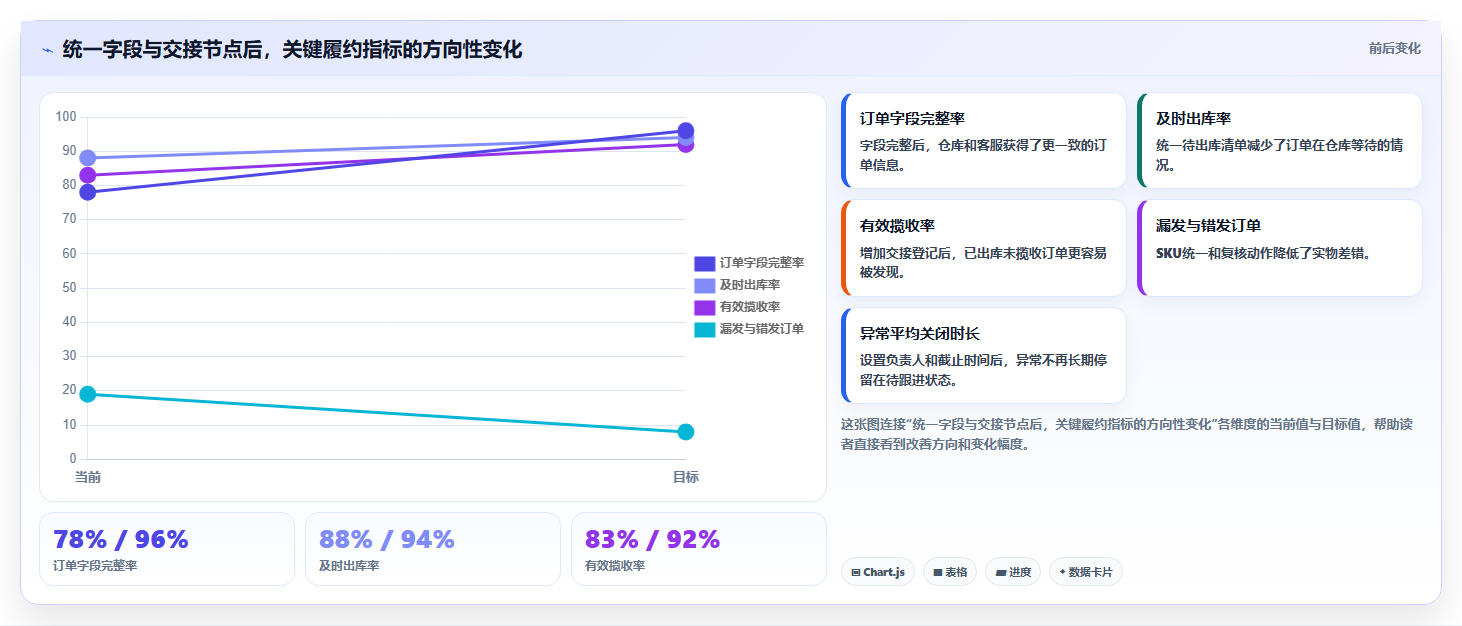Open the 异常平均关闭时长 description card
This screenshot has width=1462, height=626.
pyautogui.click(x=984, y=356)
